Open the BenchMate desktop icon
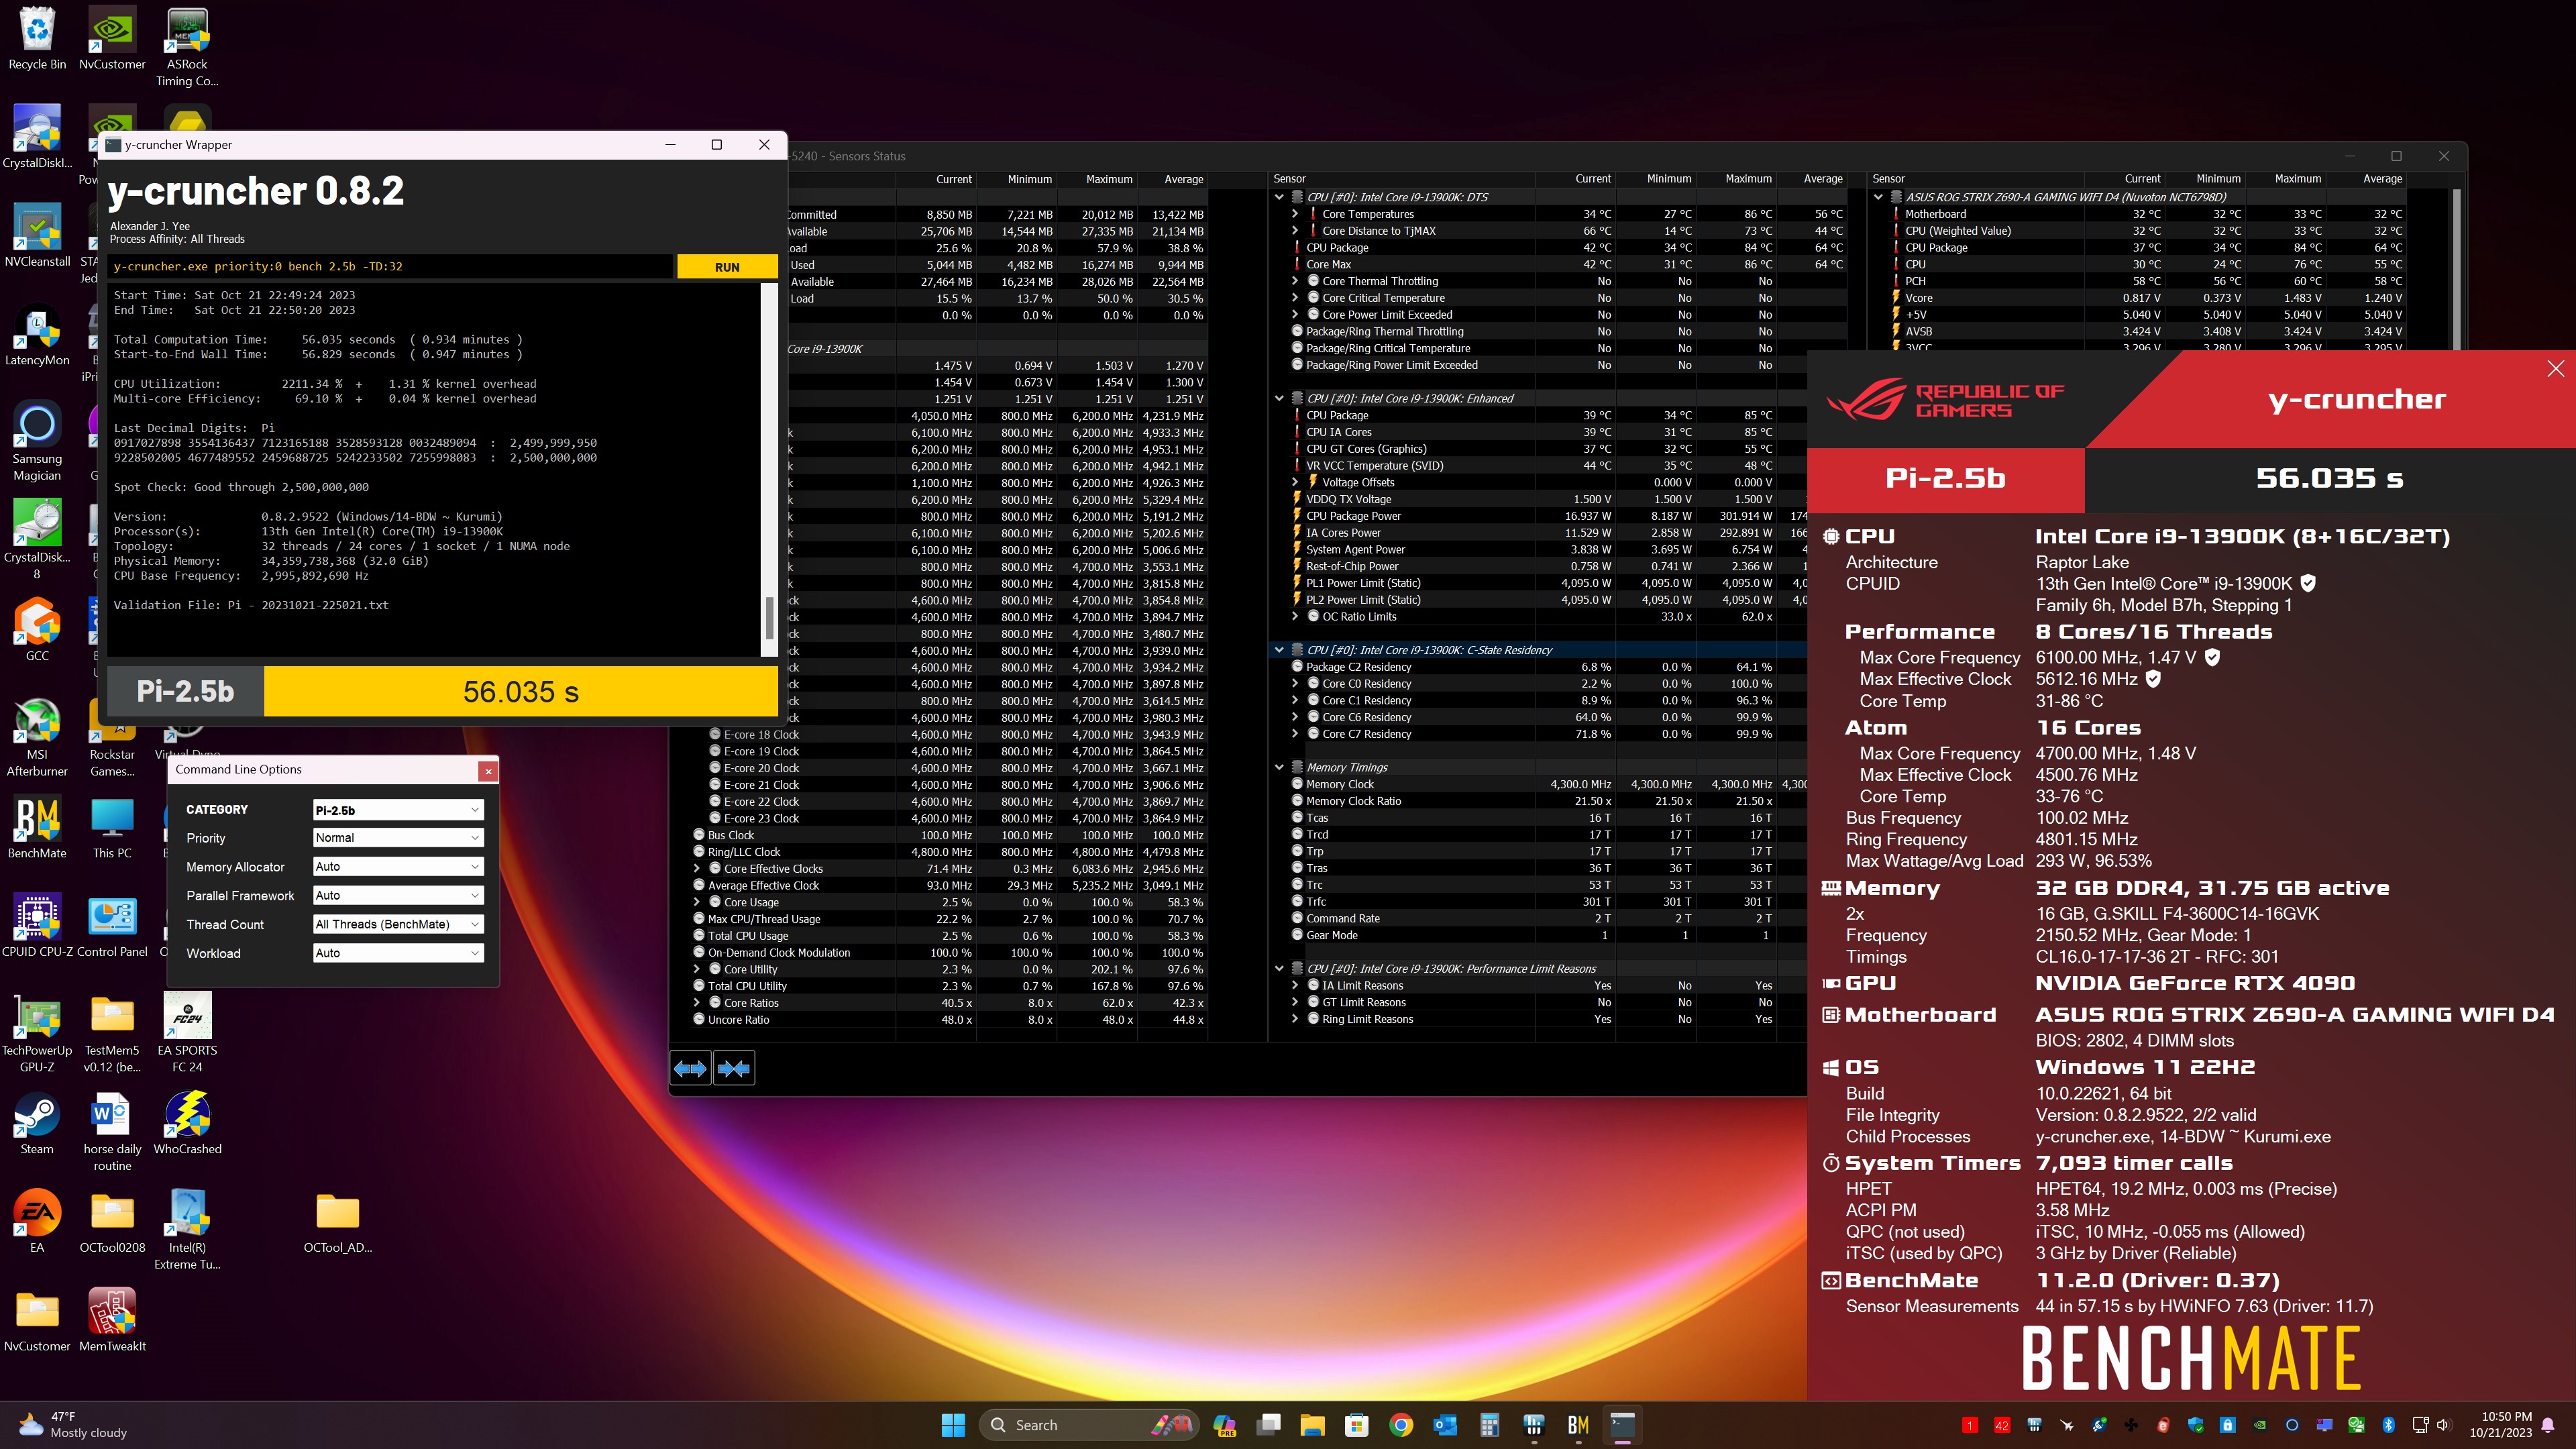 point(37,828)
